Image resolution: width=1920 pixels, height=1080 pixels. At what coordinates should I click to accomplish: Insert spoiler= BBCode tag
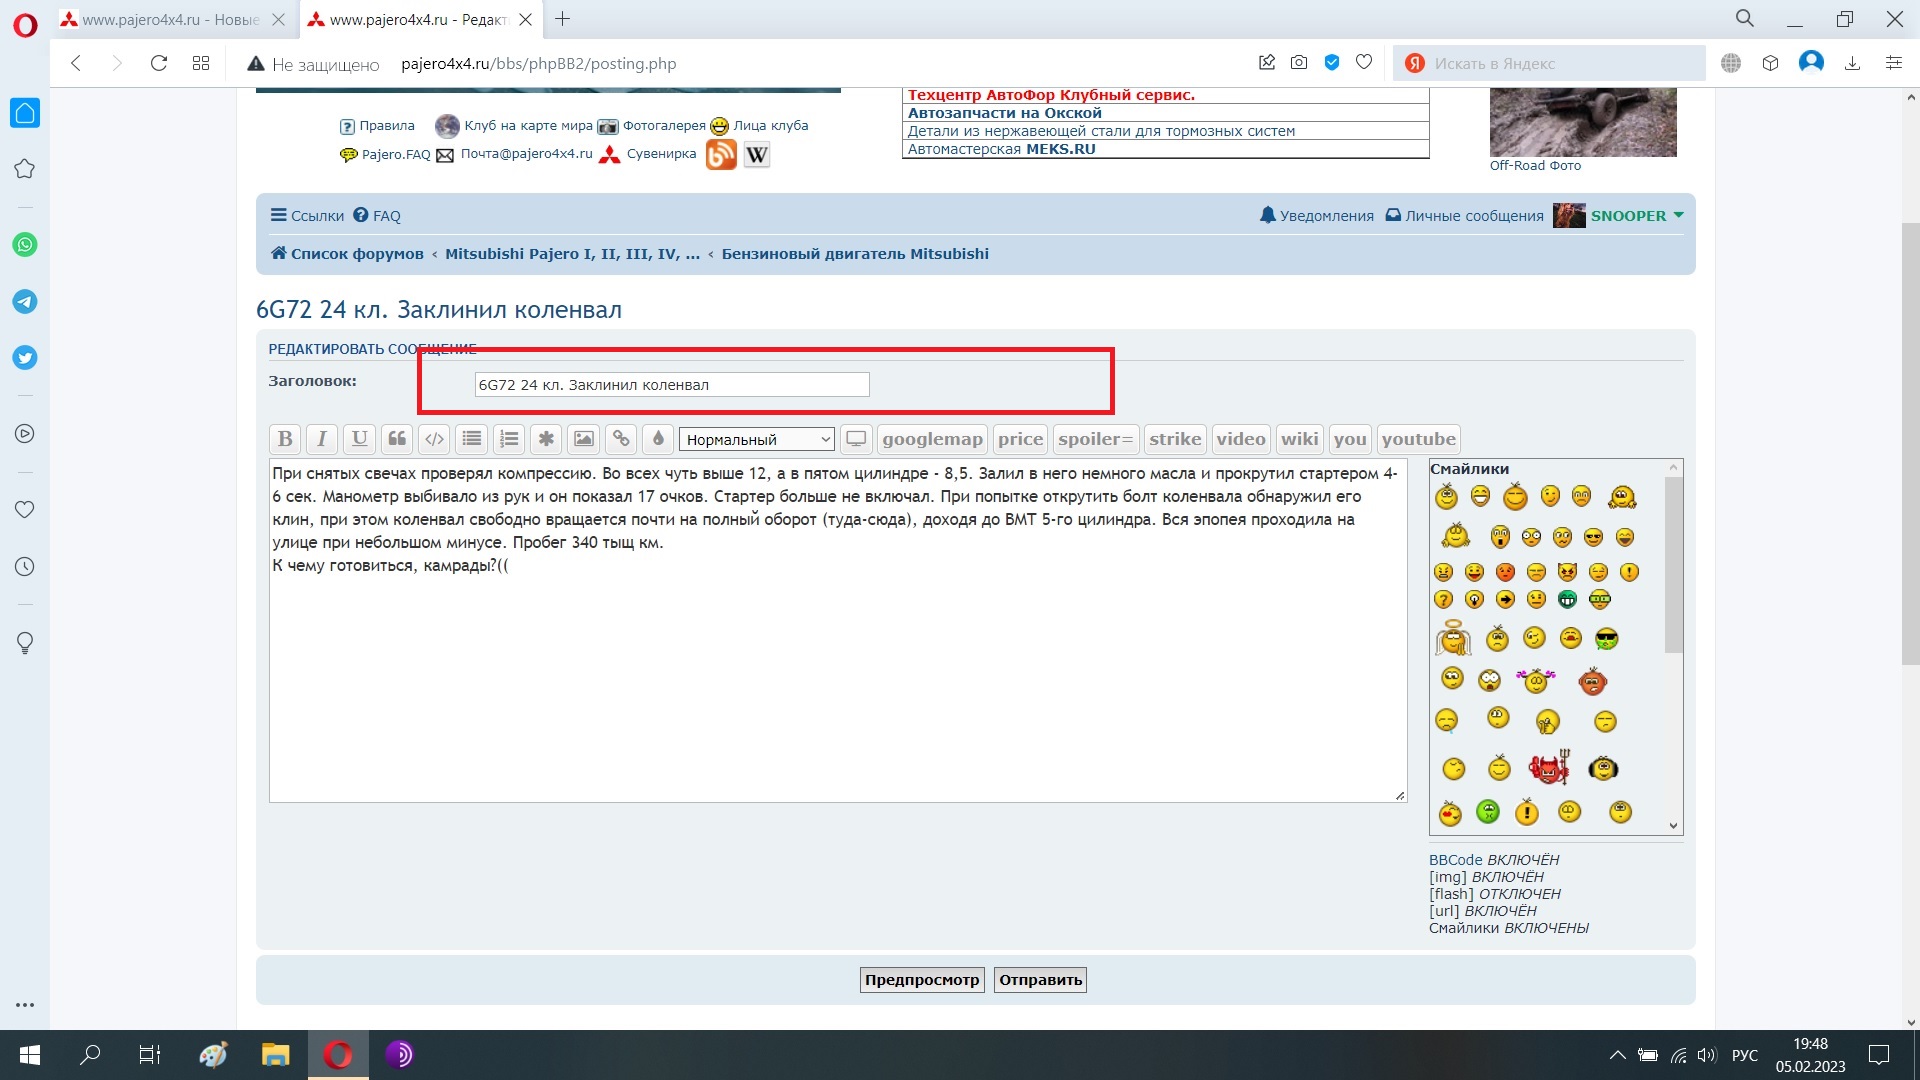[1095, 439]
